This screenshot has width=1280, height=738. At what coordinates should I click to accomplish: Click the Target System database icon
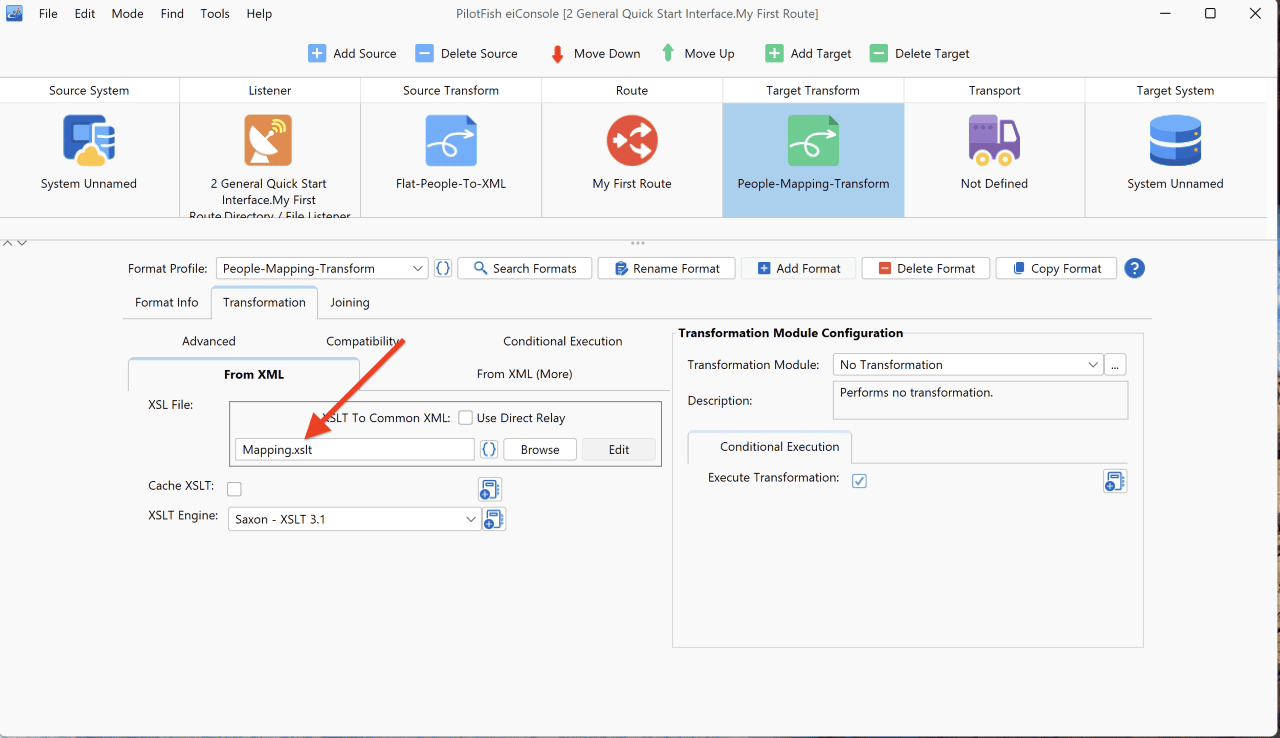point(1175,140)
